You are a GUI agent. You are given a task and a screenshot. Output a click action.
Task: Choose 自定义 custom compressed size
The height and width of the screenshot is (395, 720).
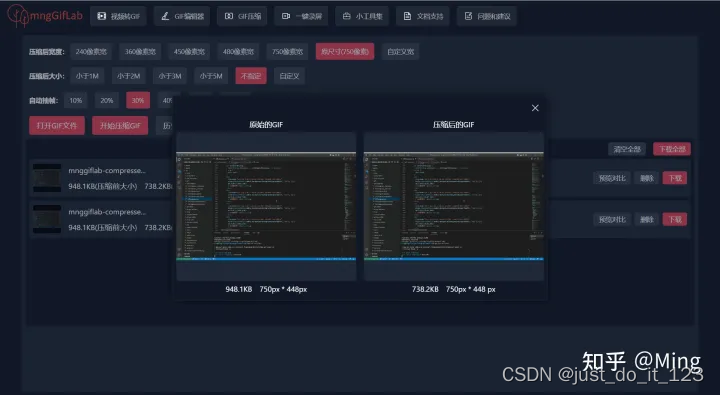click(289, 76)
